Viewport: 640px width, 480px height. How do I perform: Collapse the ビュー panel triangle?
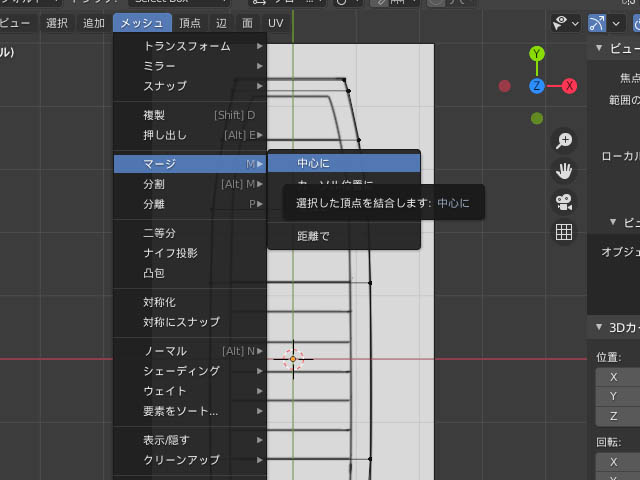[x=599, y=48]
